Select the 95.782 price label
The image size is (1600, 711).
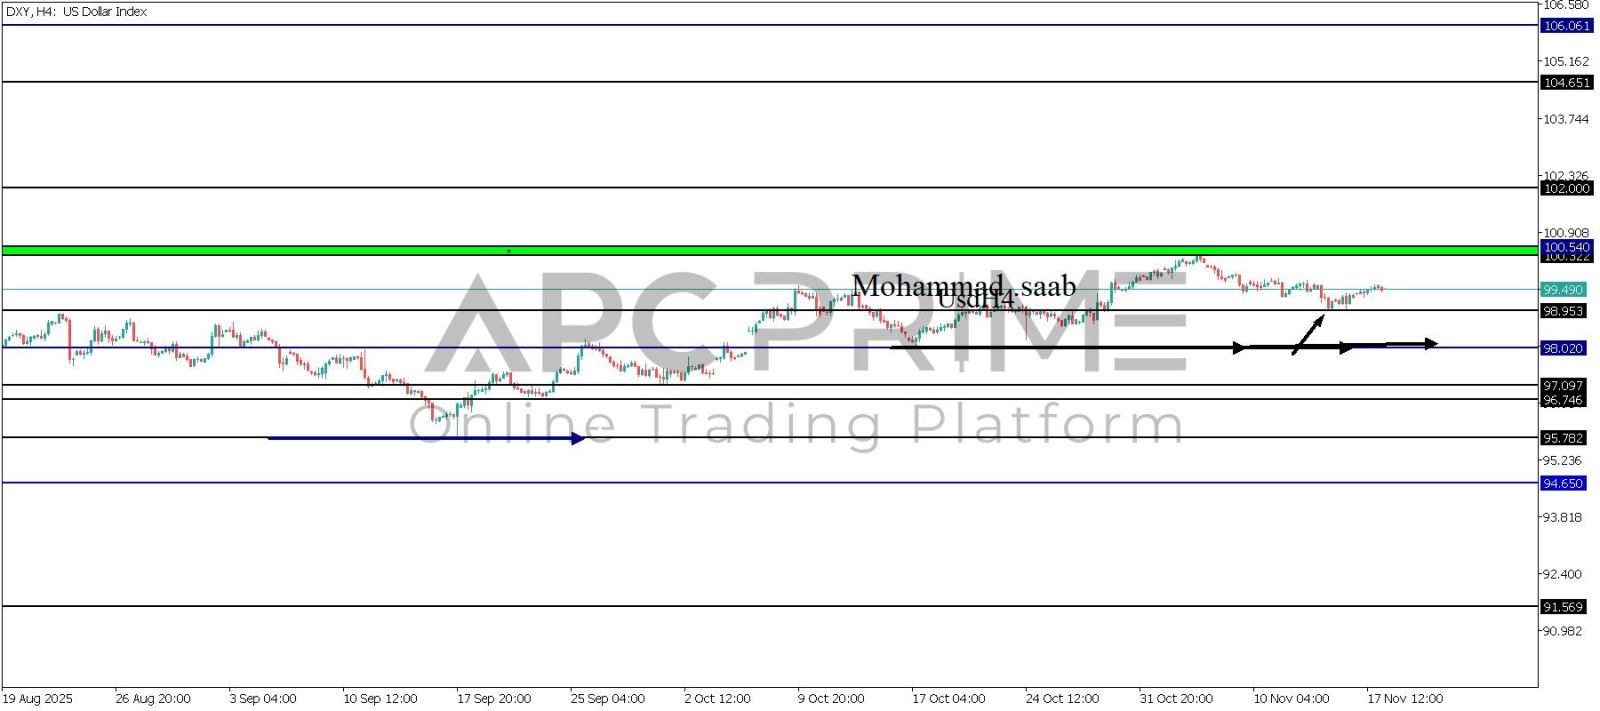tap(1563, 438)
